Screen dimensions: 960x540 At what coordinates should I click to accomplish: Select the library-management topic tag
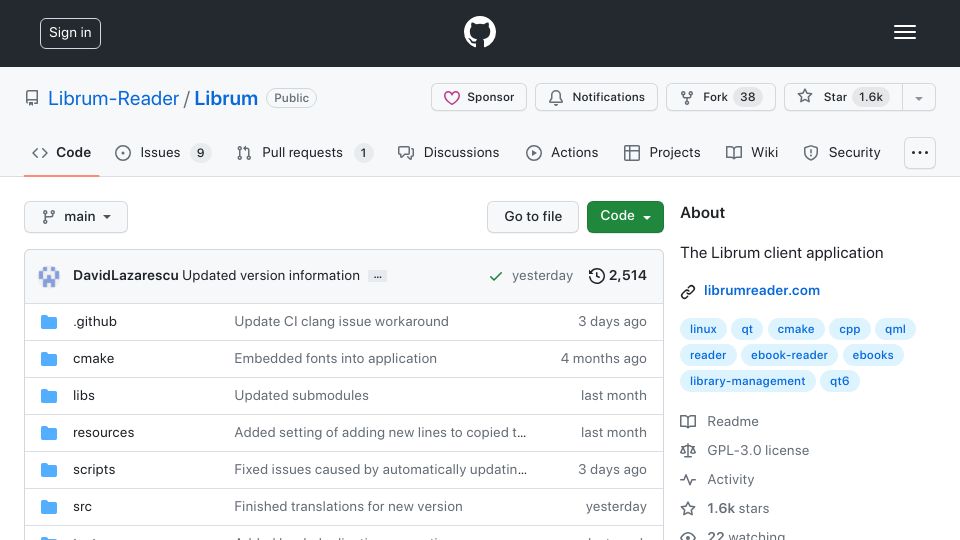(748, 381)
